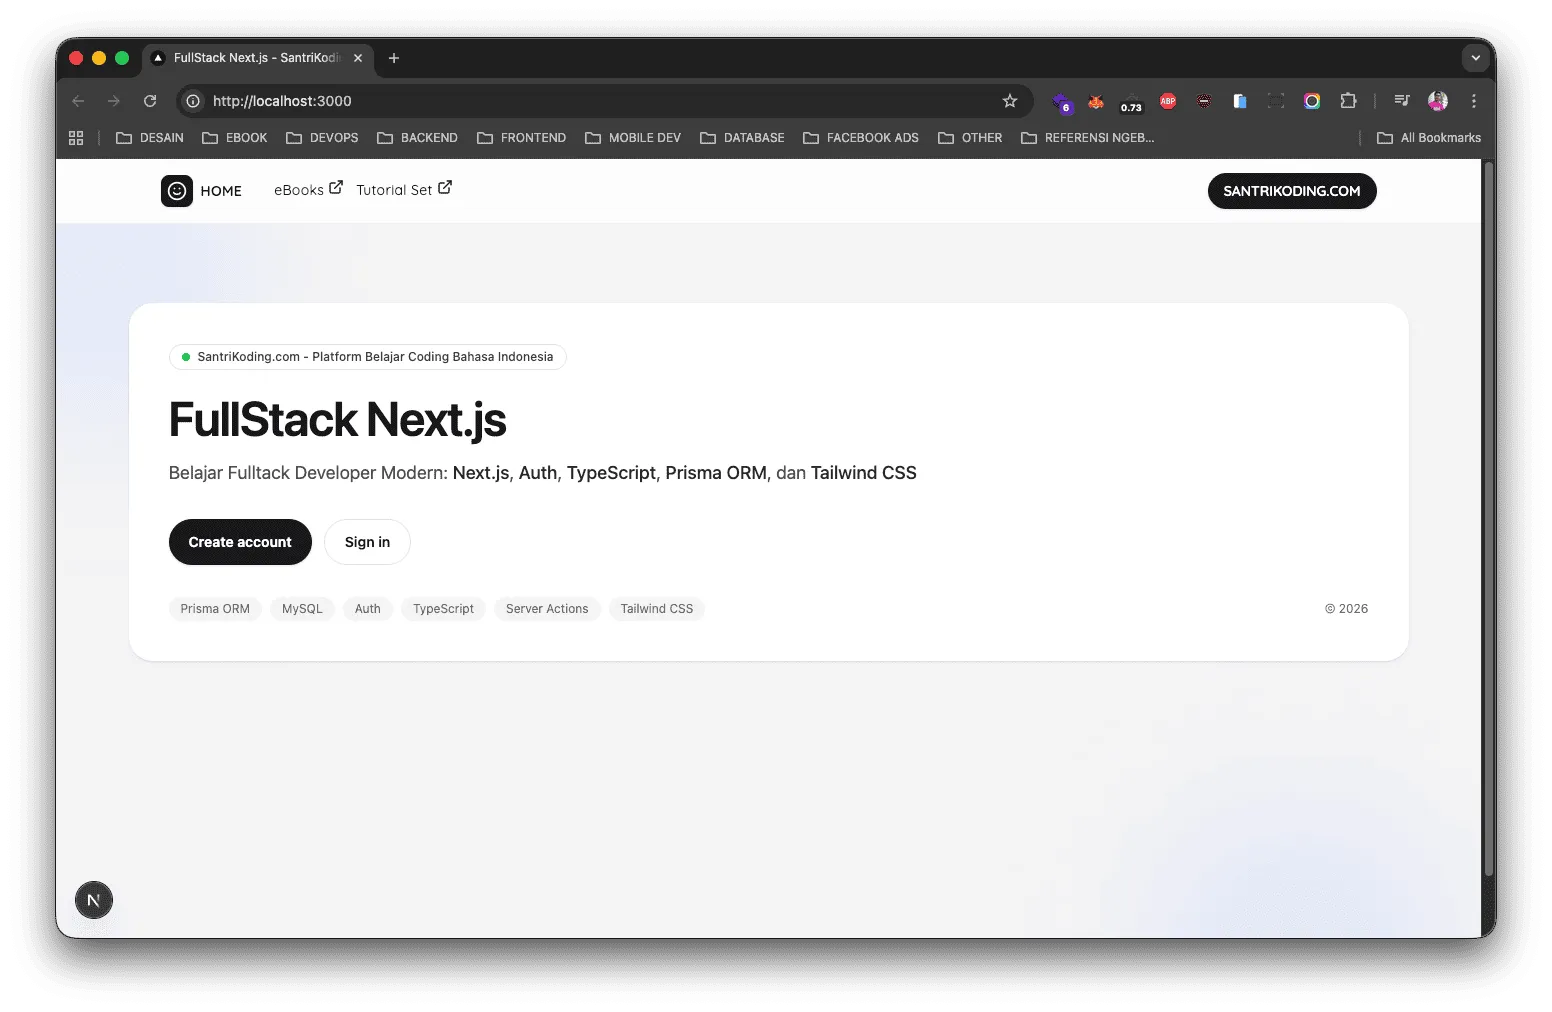This screenshot has width=1552, height=1012.
Task: Open the blue document extension icon
Action: [1240, 101]
